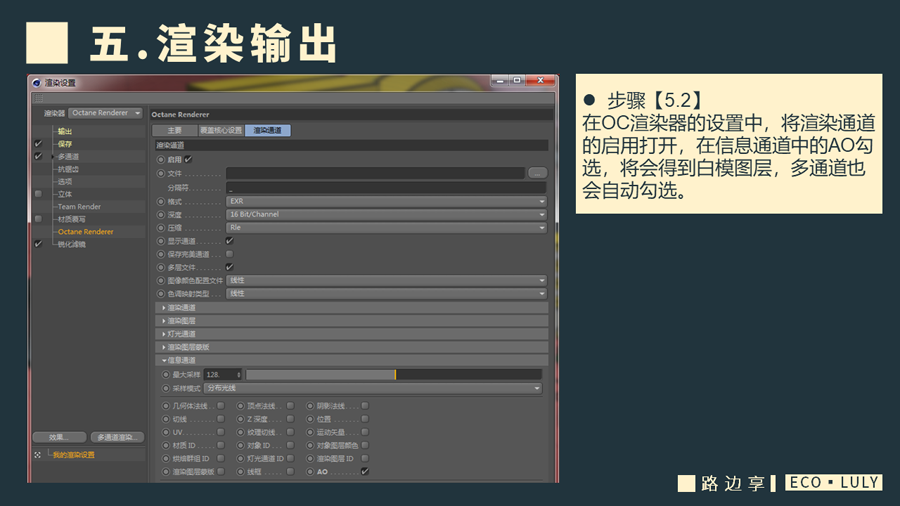
Task: Expand the 灯光通道 section
Action: pyautogui.click(x=351, y=334)
